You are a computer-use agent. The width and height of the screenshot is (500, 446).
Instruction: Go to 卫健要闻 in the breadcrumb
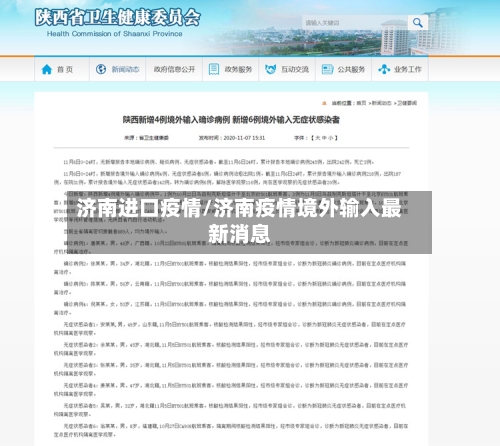[x=407, y=103]
